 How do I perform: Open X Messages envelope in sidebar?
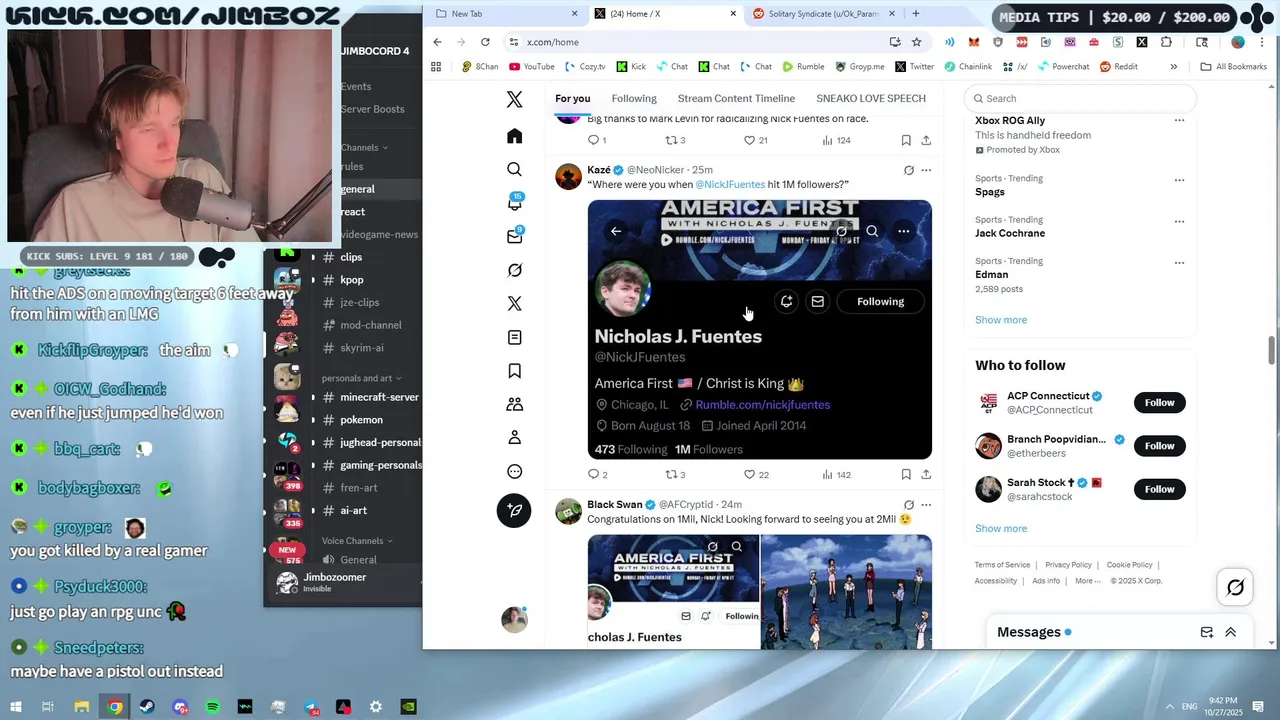[514, 237]
